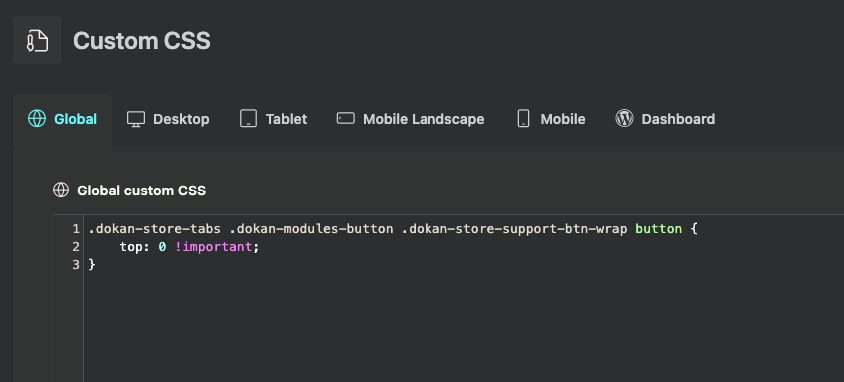Click the Global globe icon in tabs

(37, 118)
